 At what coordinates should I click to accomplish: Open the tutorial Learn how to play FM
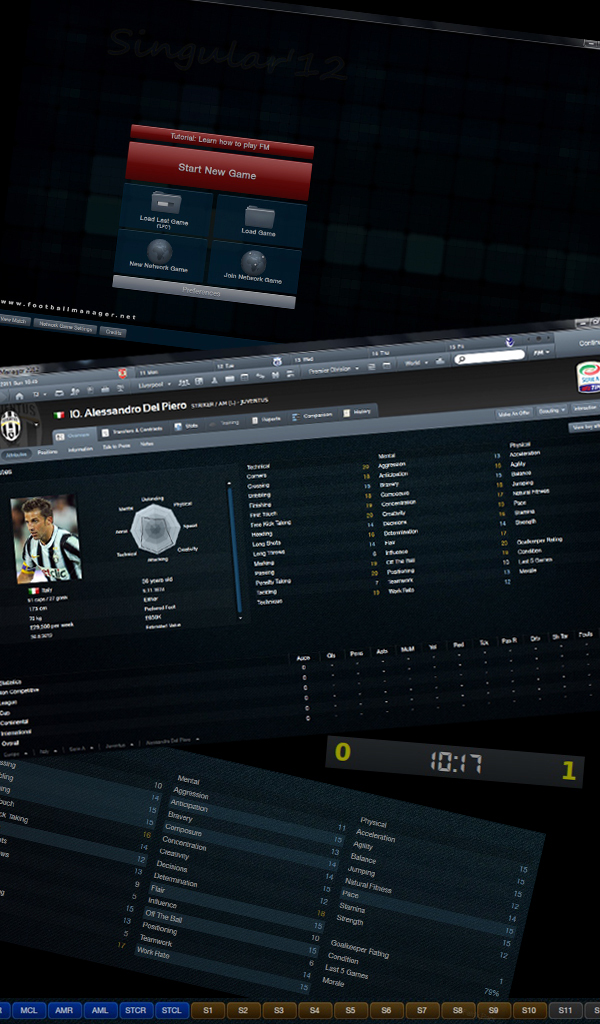click(x=221, y=142)
